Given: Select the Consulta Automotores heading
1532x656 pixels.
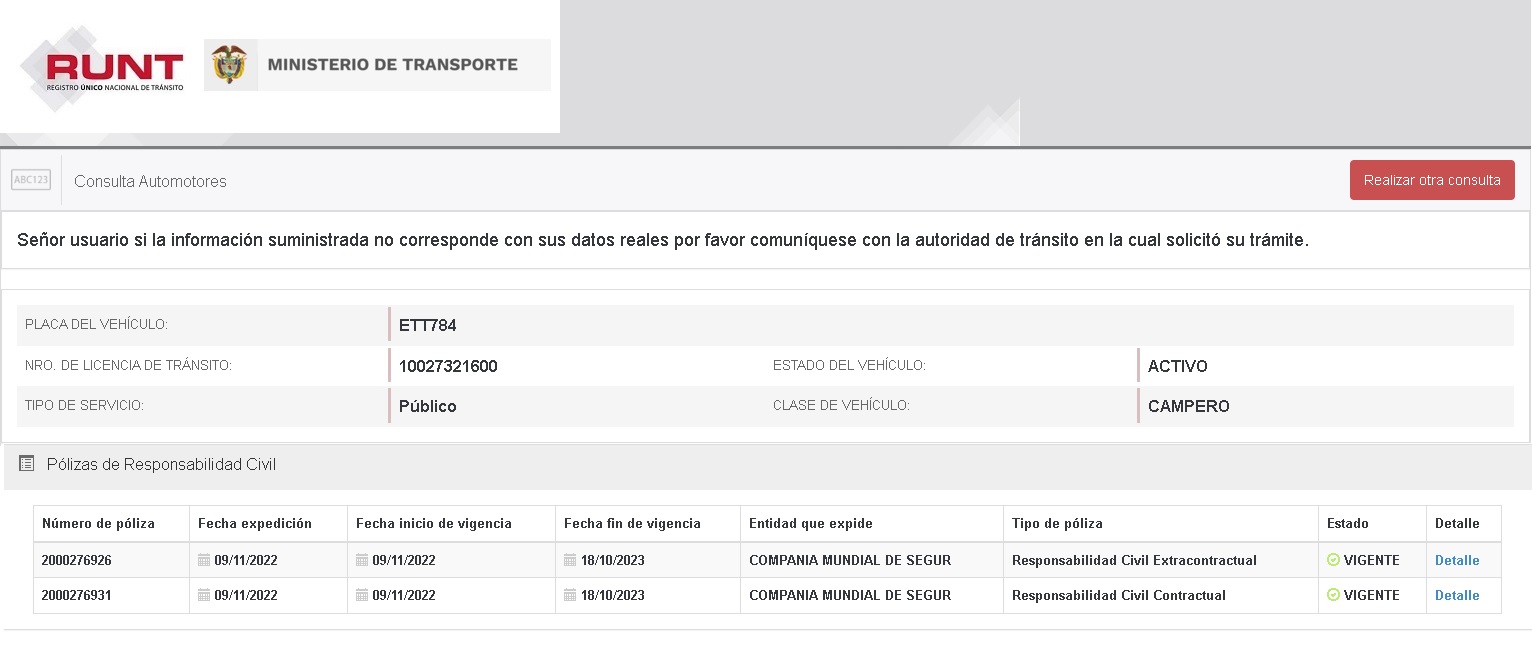Looking at the screenshot, I should (150, 181).
